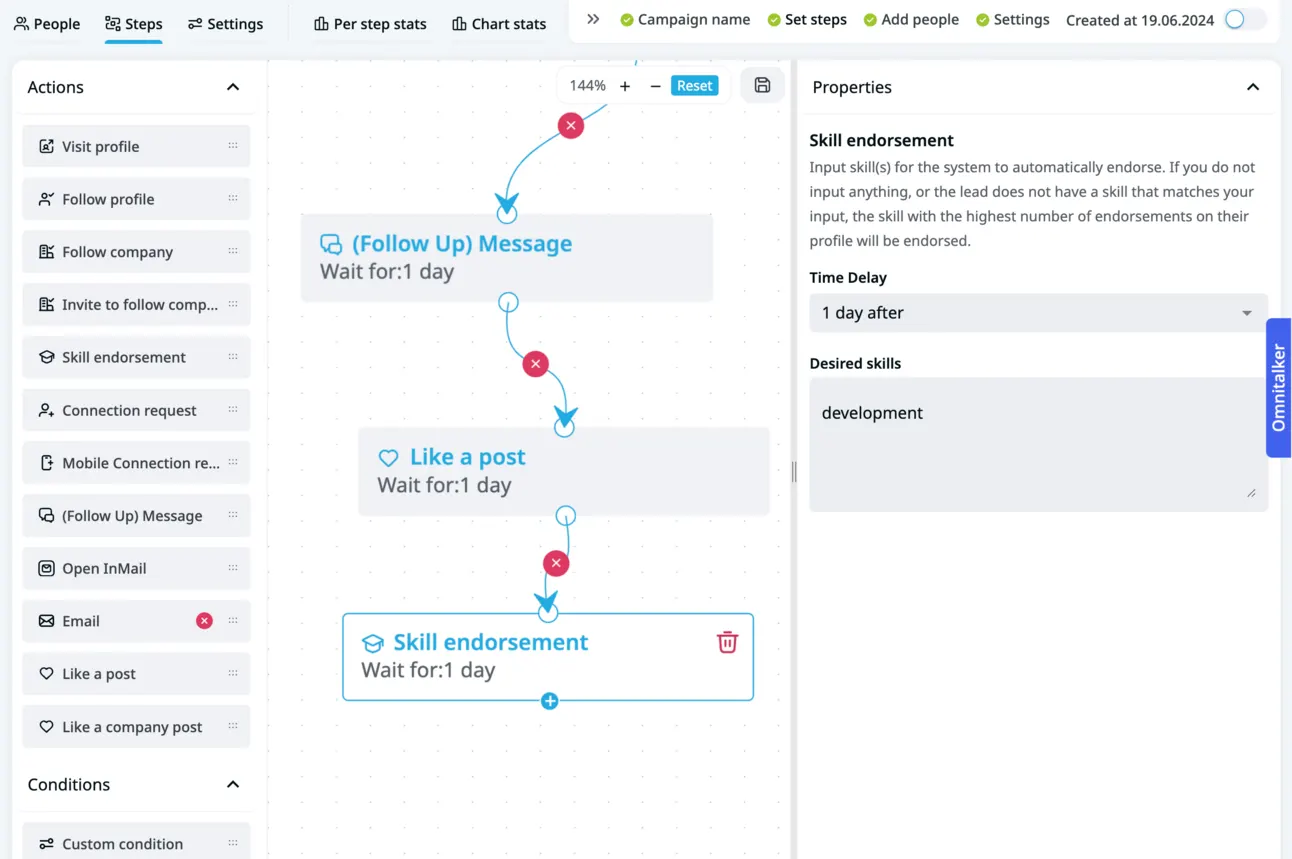
Task: Open the Time Delay dropdown
Action: [1038, 313]
